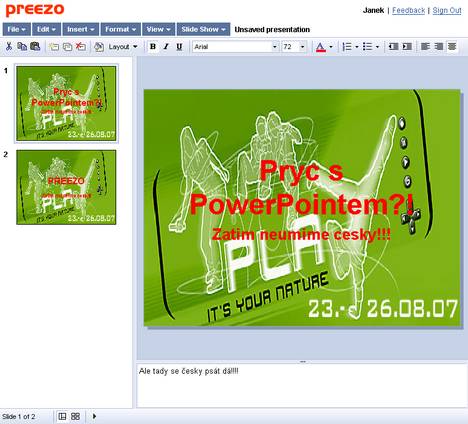Screen dimensions: 468x424
Task: Open font color dropdown arrow
Action: point(331,47)
